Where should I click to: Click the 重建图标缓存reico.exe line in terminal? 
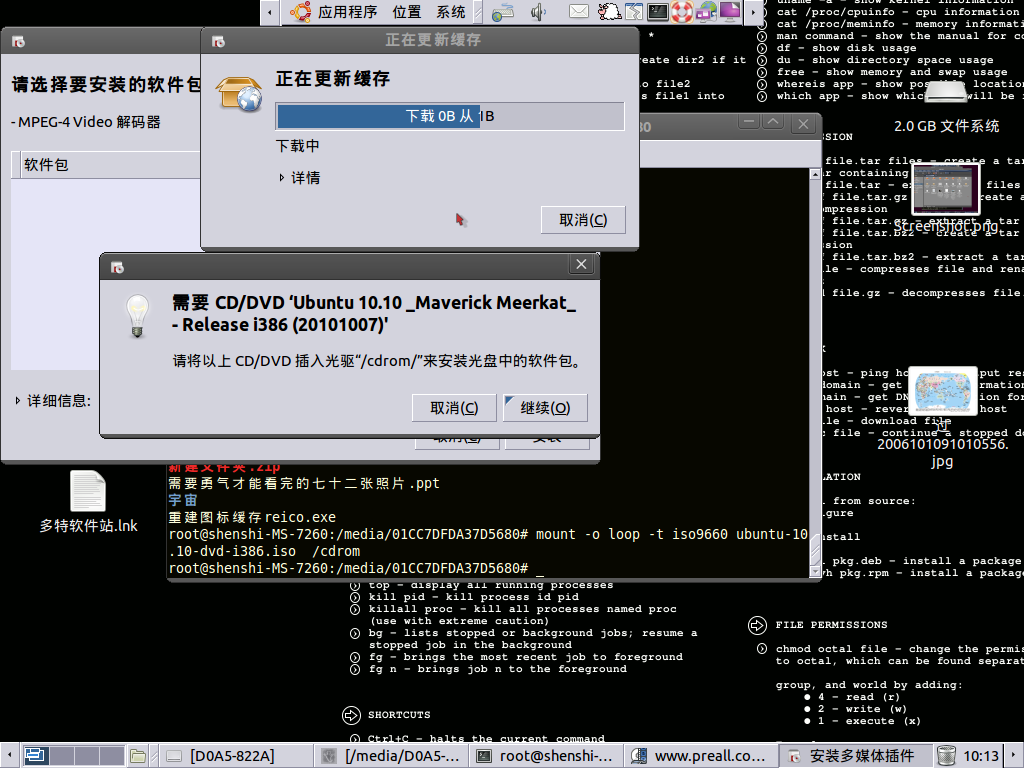click(x=252, y=517)
